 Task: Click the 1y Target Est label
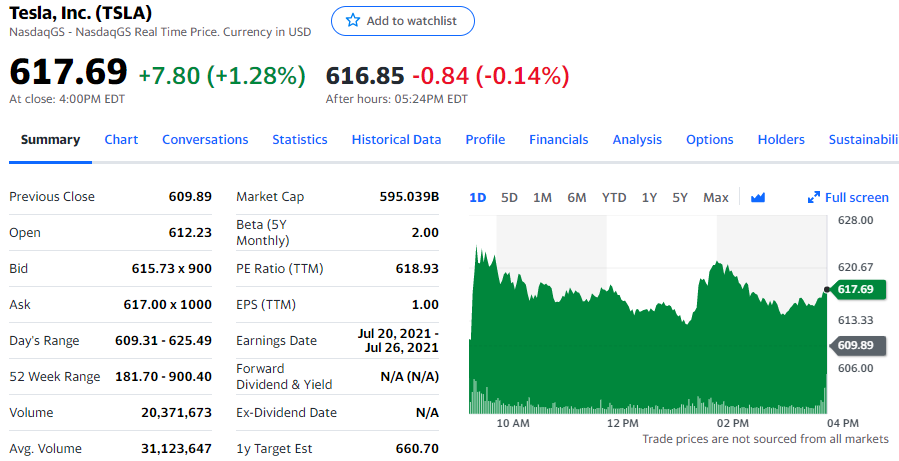click(274, 449)
